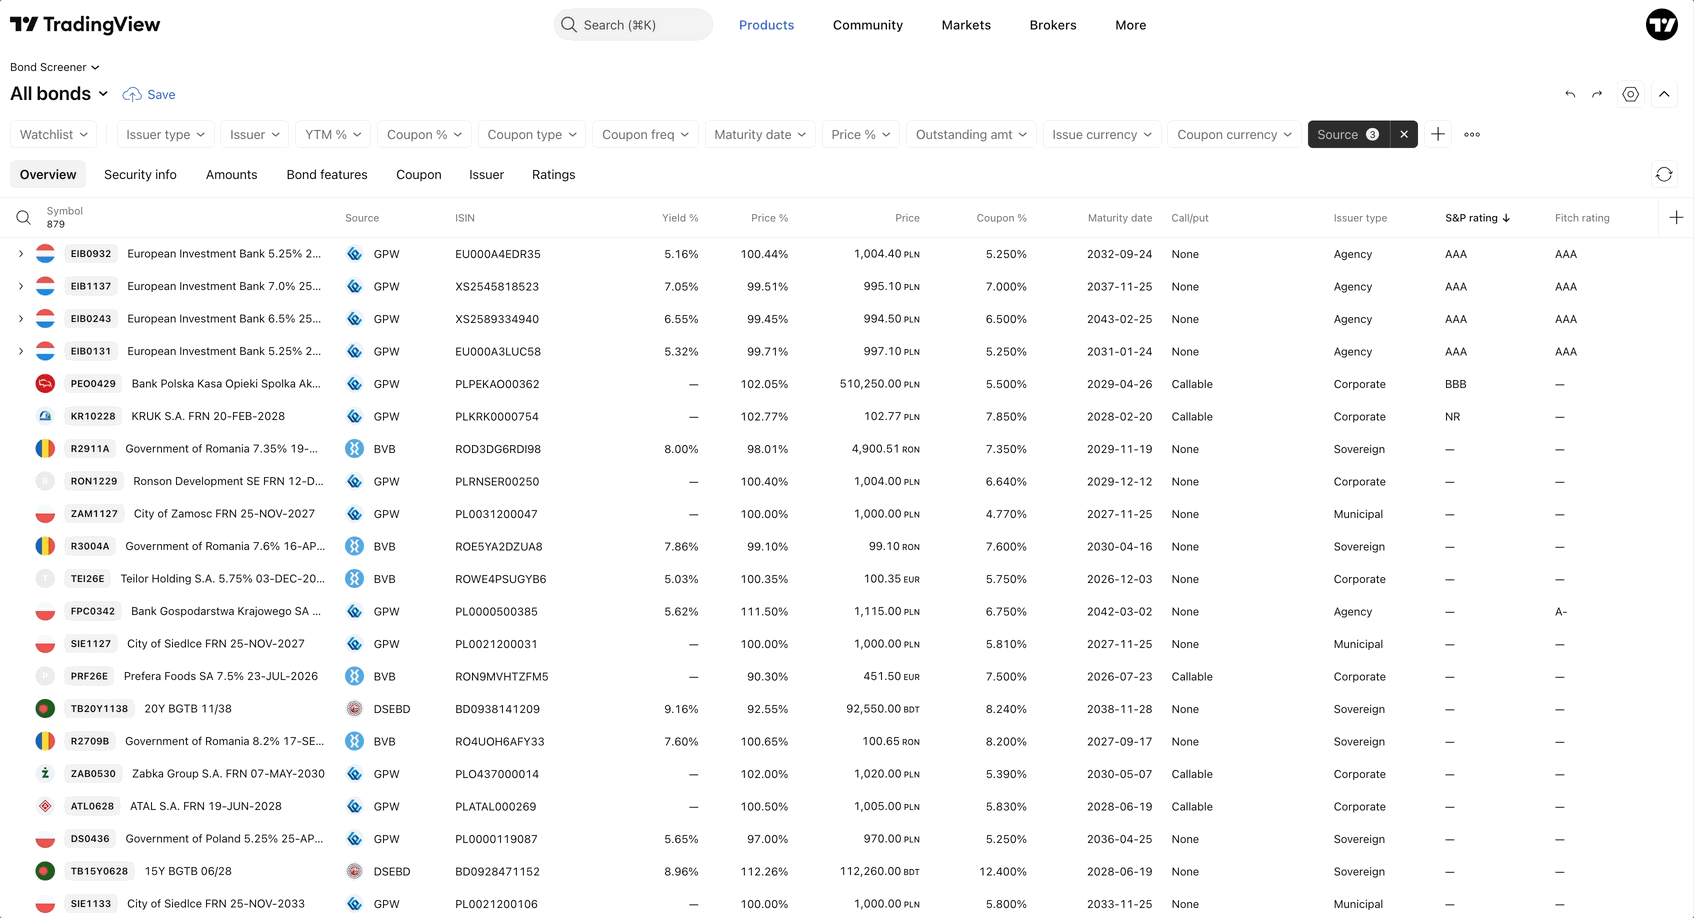The width and height of the screenshot is (1694, 918).
Task: Click the Romania flag for R2911A
Action: click(x=45, y=449)
